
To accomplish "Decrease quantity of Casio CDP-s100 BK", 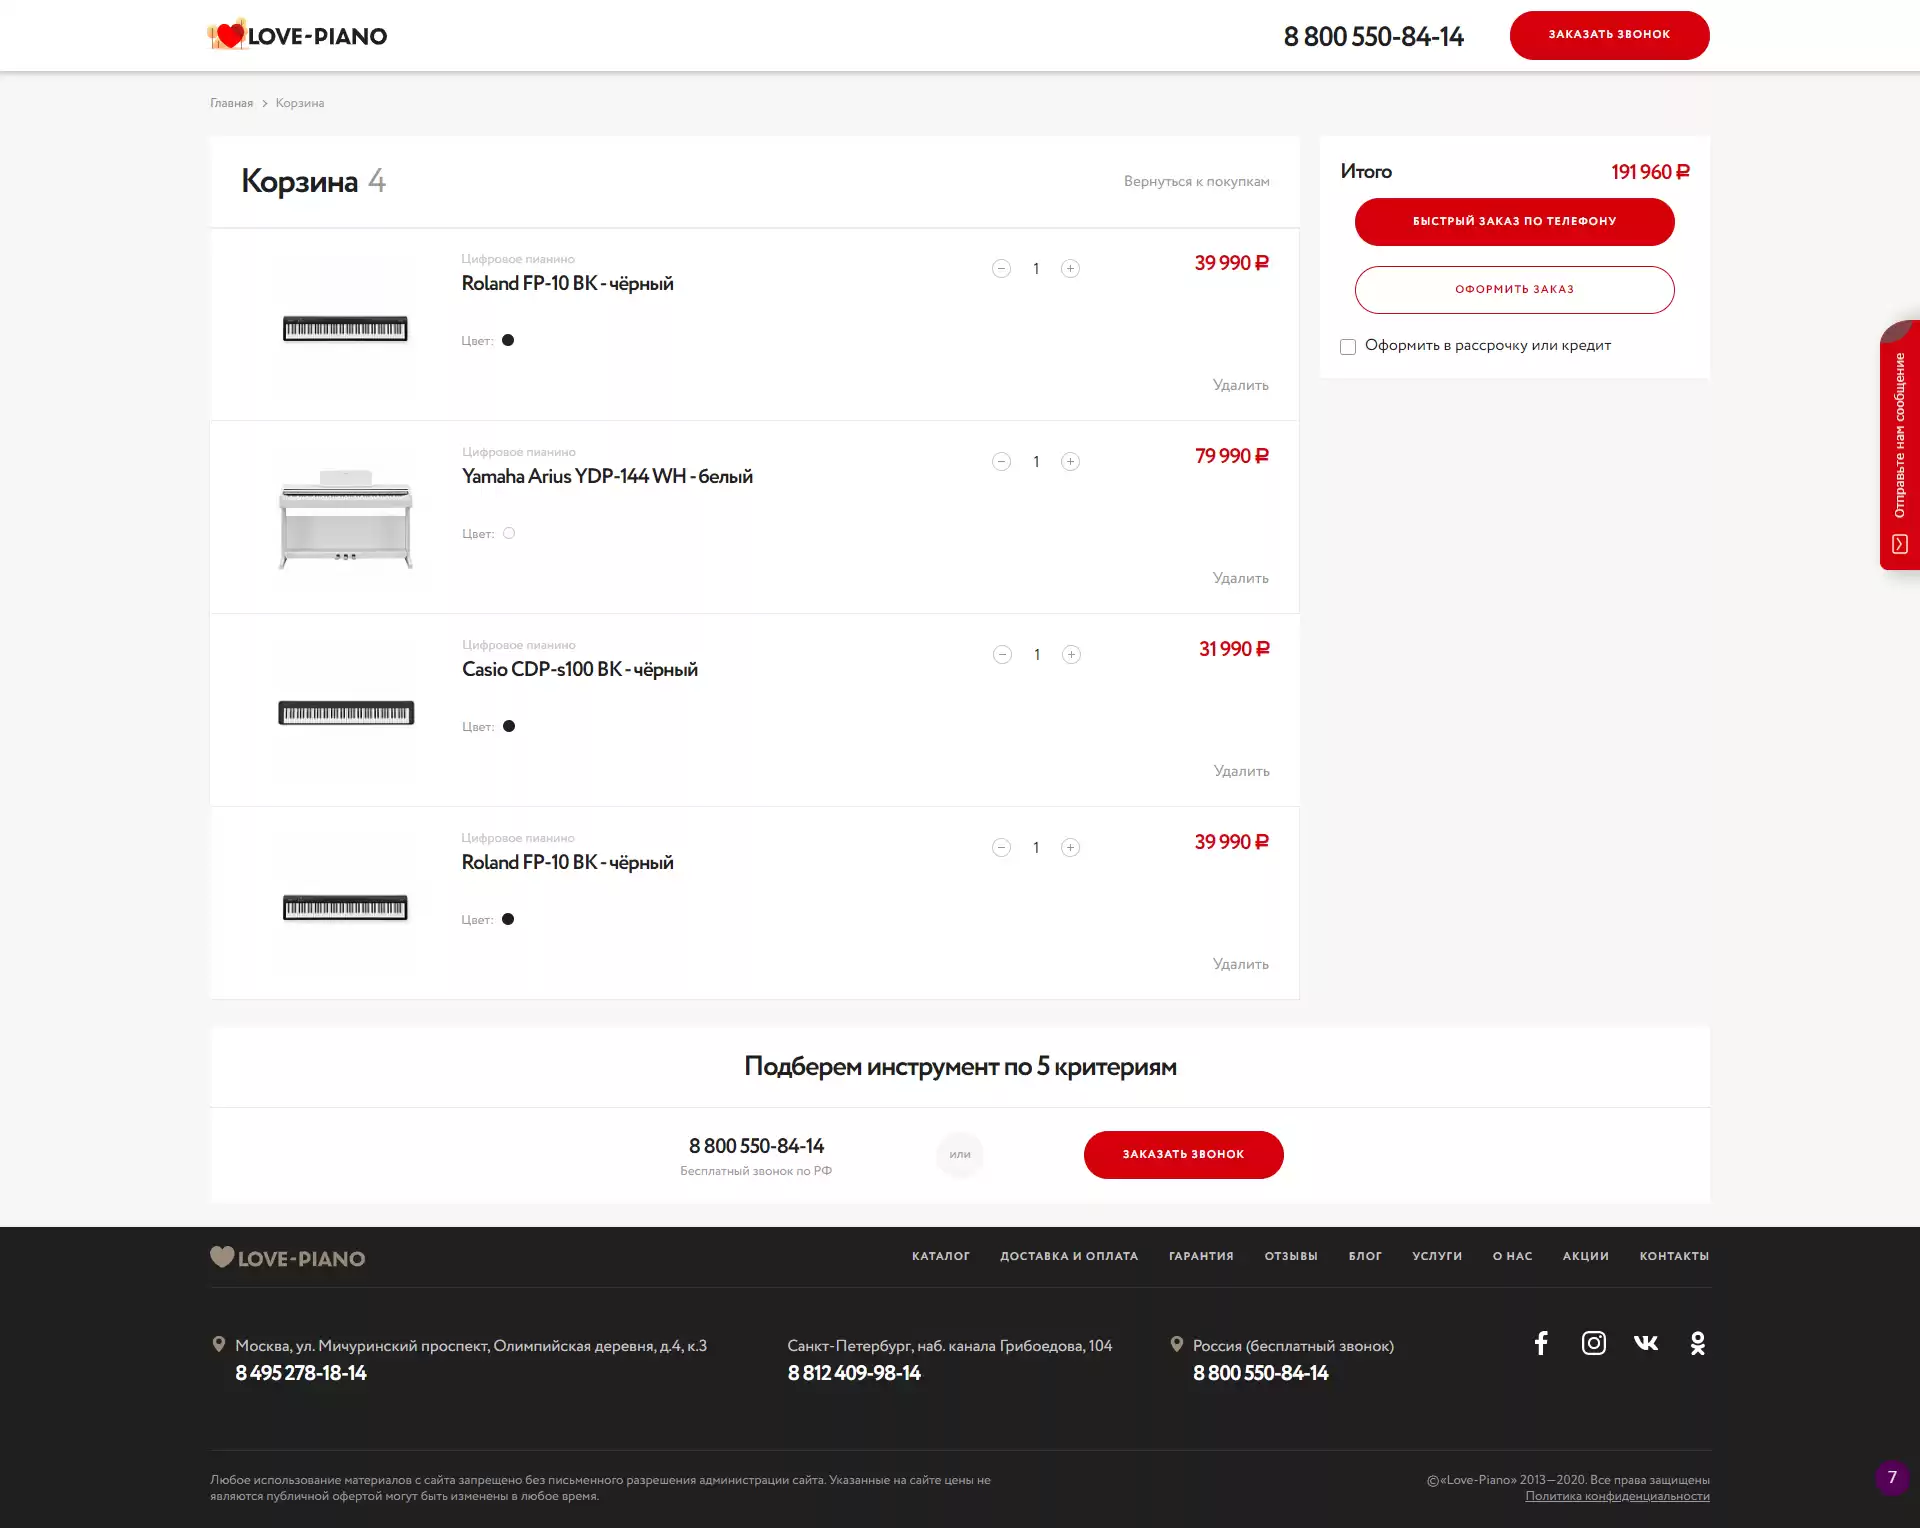I will pyautogui.click(x=1002, y=654).
